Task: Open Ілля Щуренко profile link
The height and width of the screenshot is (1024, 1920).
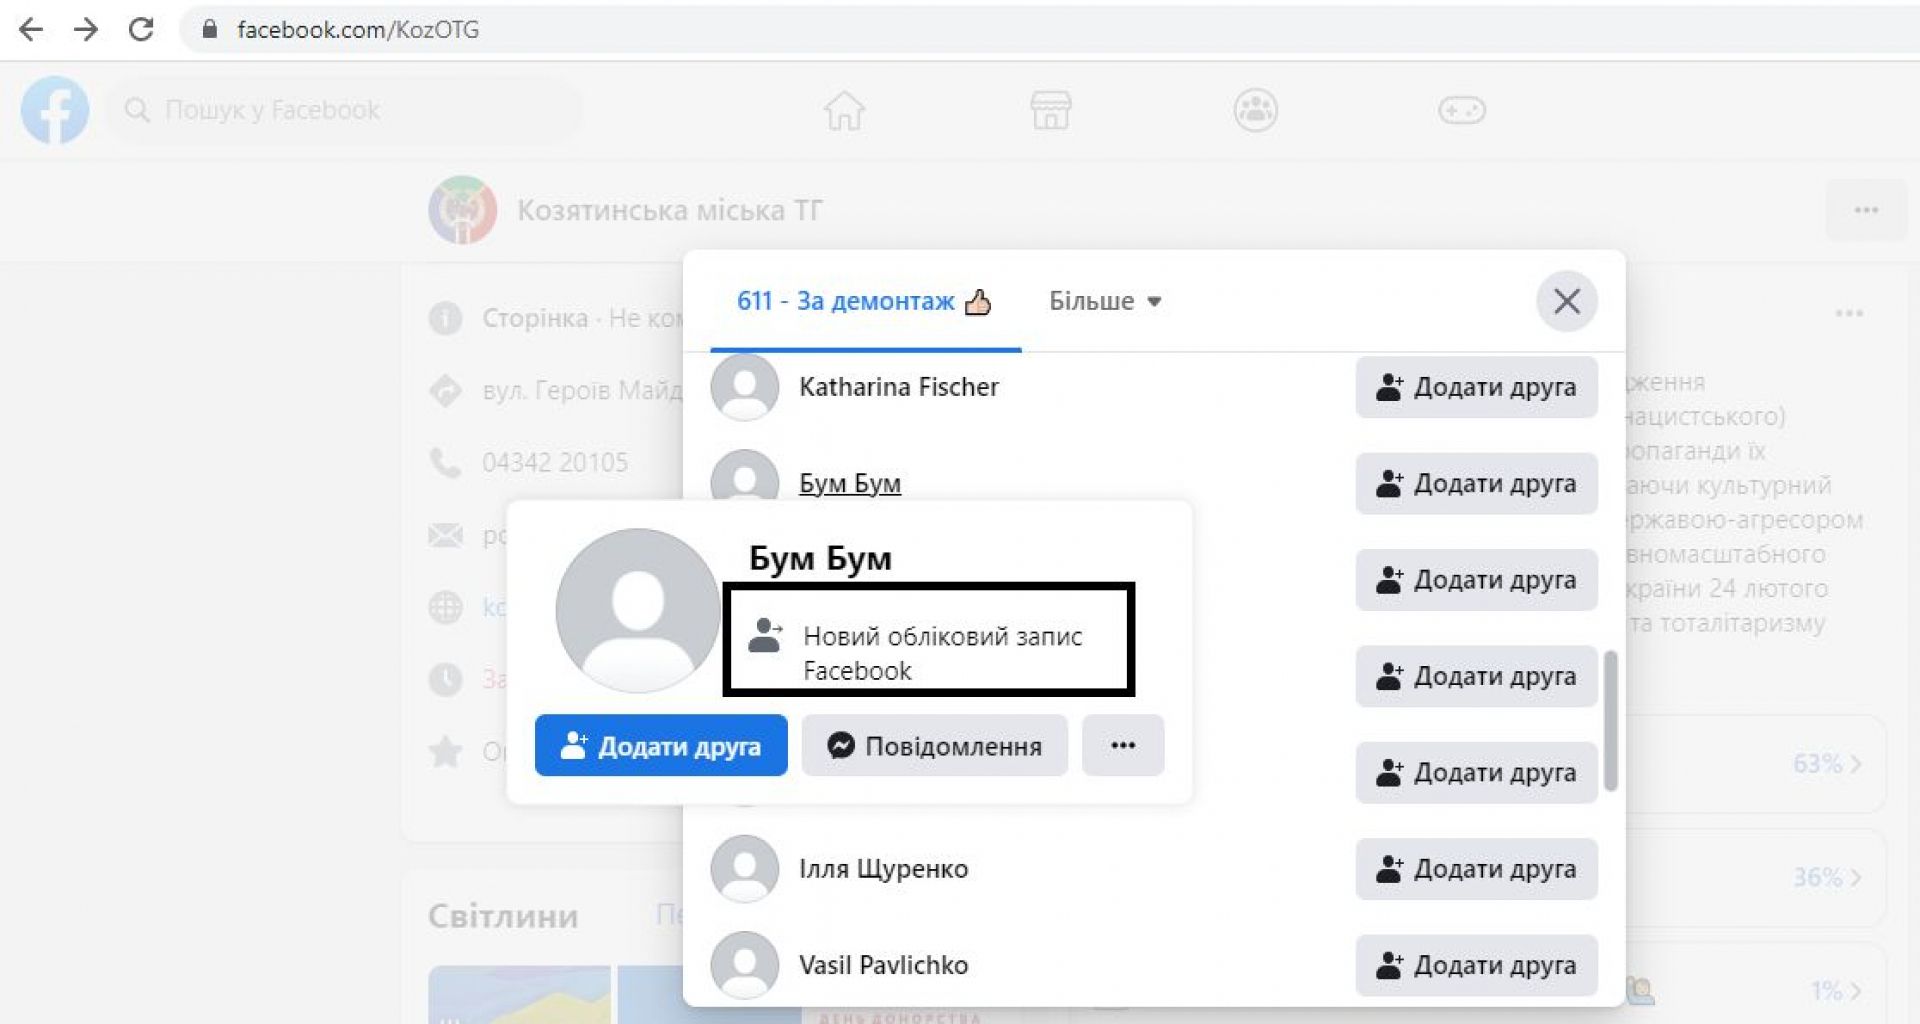Action: coord(883,869)
